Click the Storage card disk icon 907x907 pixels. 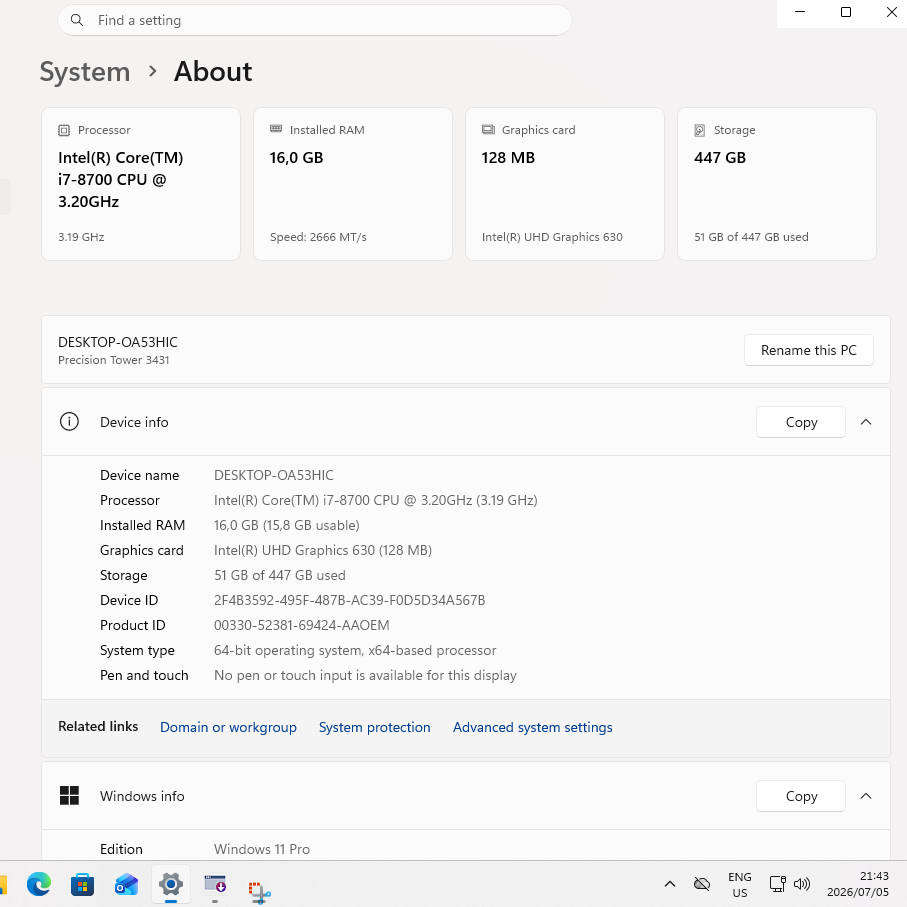[x=699, y=130]
